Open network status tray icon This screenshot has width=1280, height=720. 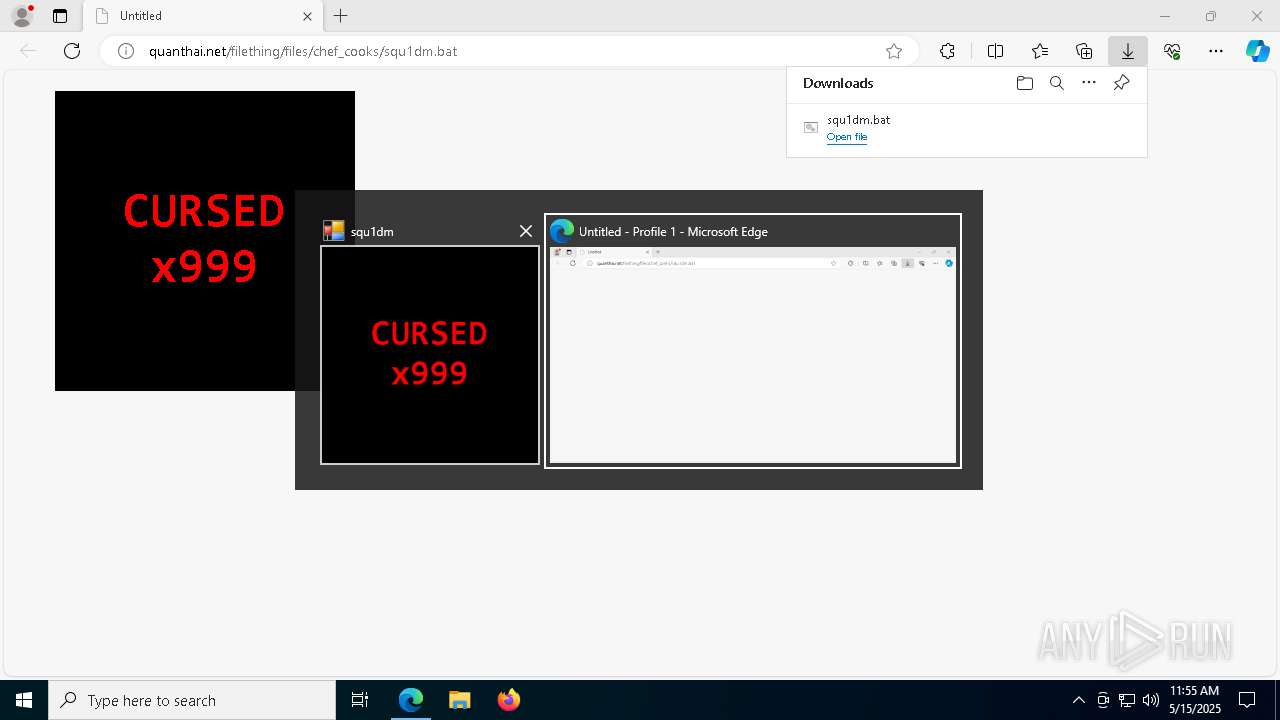(x=1127, y=700)
